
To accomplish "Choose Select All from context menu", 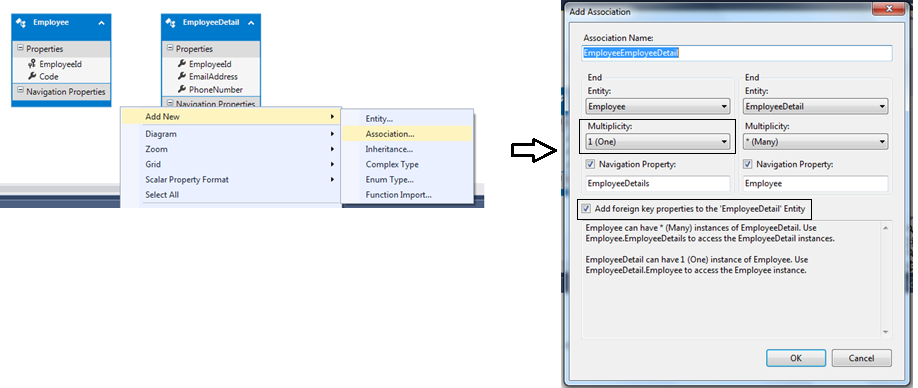I will 230,195.
